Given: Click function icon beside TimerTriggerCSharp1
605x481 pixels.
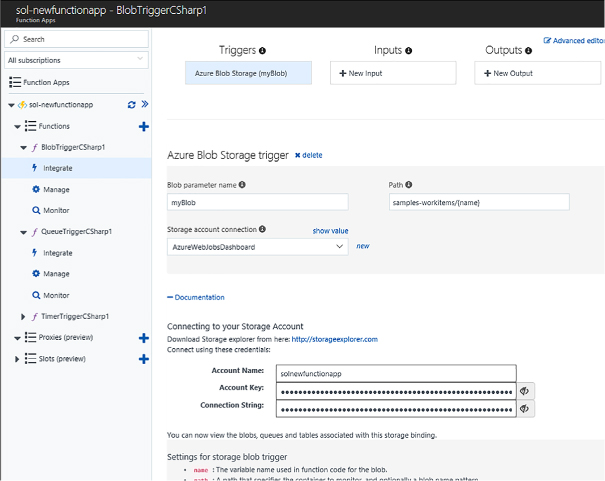Looking at the screenshot, I should pyautogui.click(x=35, y=316).
